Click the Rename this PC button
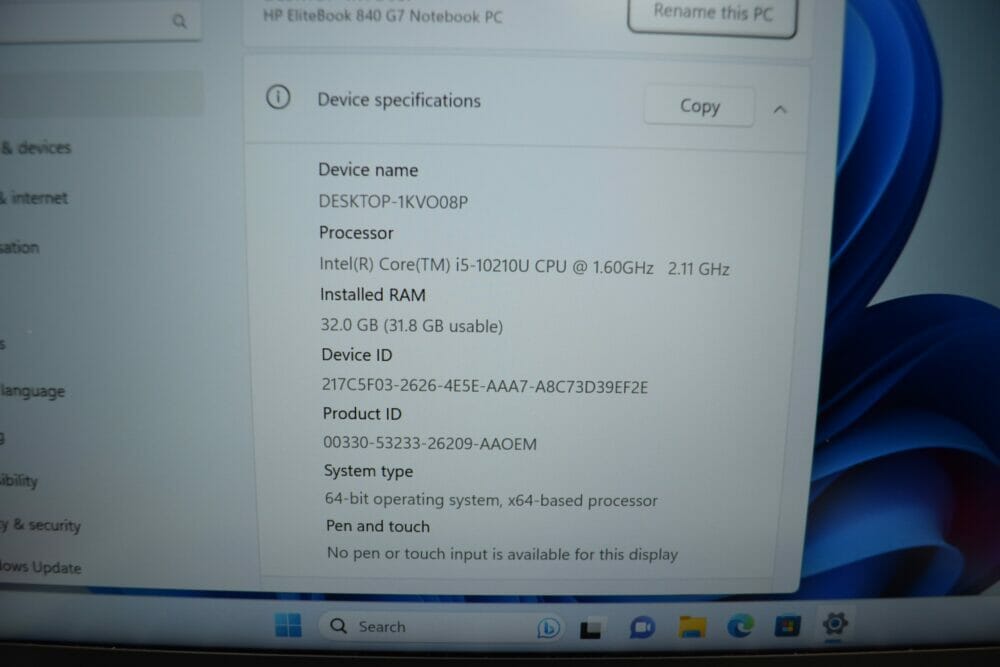Image resolution: width=1000 pixels, height=667 pixels. (x=712, y=14)
